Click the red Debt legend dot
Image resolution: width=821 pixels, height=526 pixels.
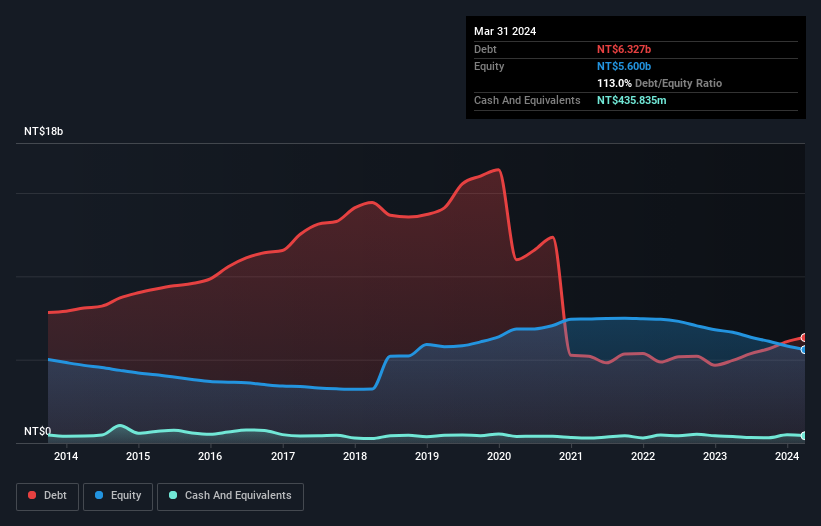(32, 495)
